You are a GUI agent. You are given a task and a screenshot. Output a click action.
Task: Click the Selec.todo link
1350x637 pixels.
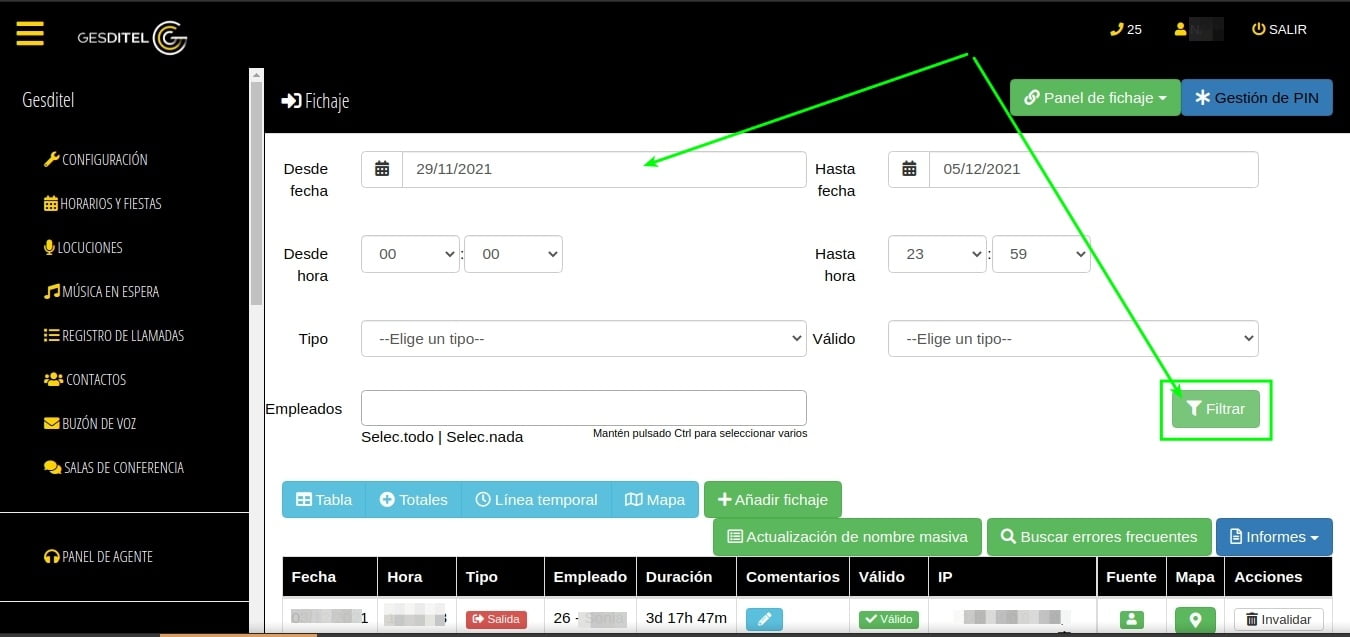397,437
